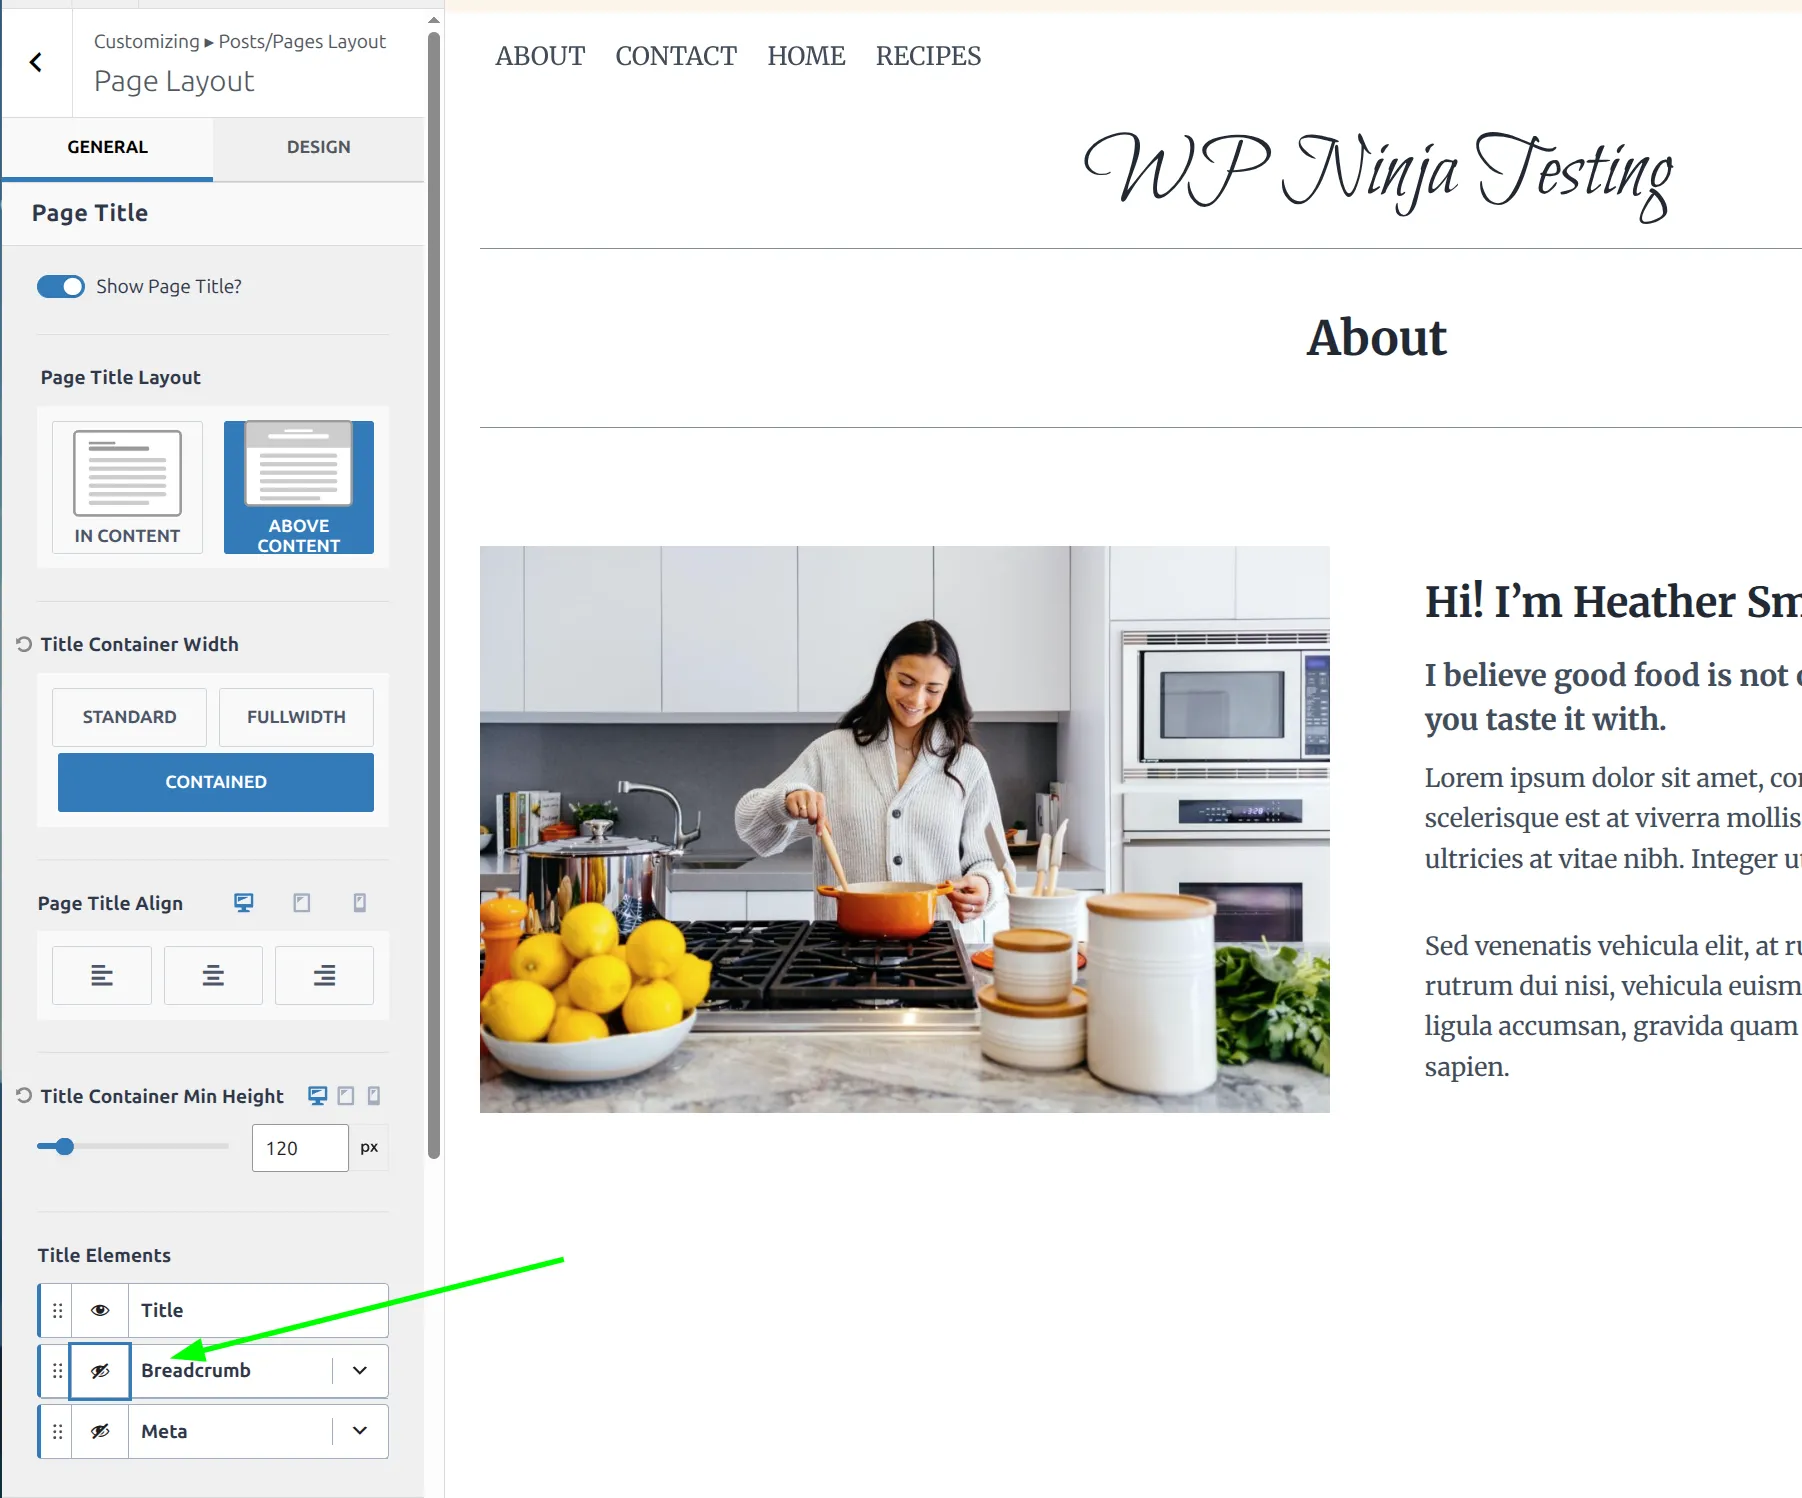Choose Fullwidth title container width
The height and width of the screenshot is (1498, 1802).
296,717
